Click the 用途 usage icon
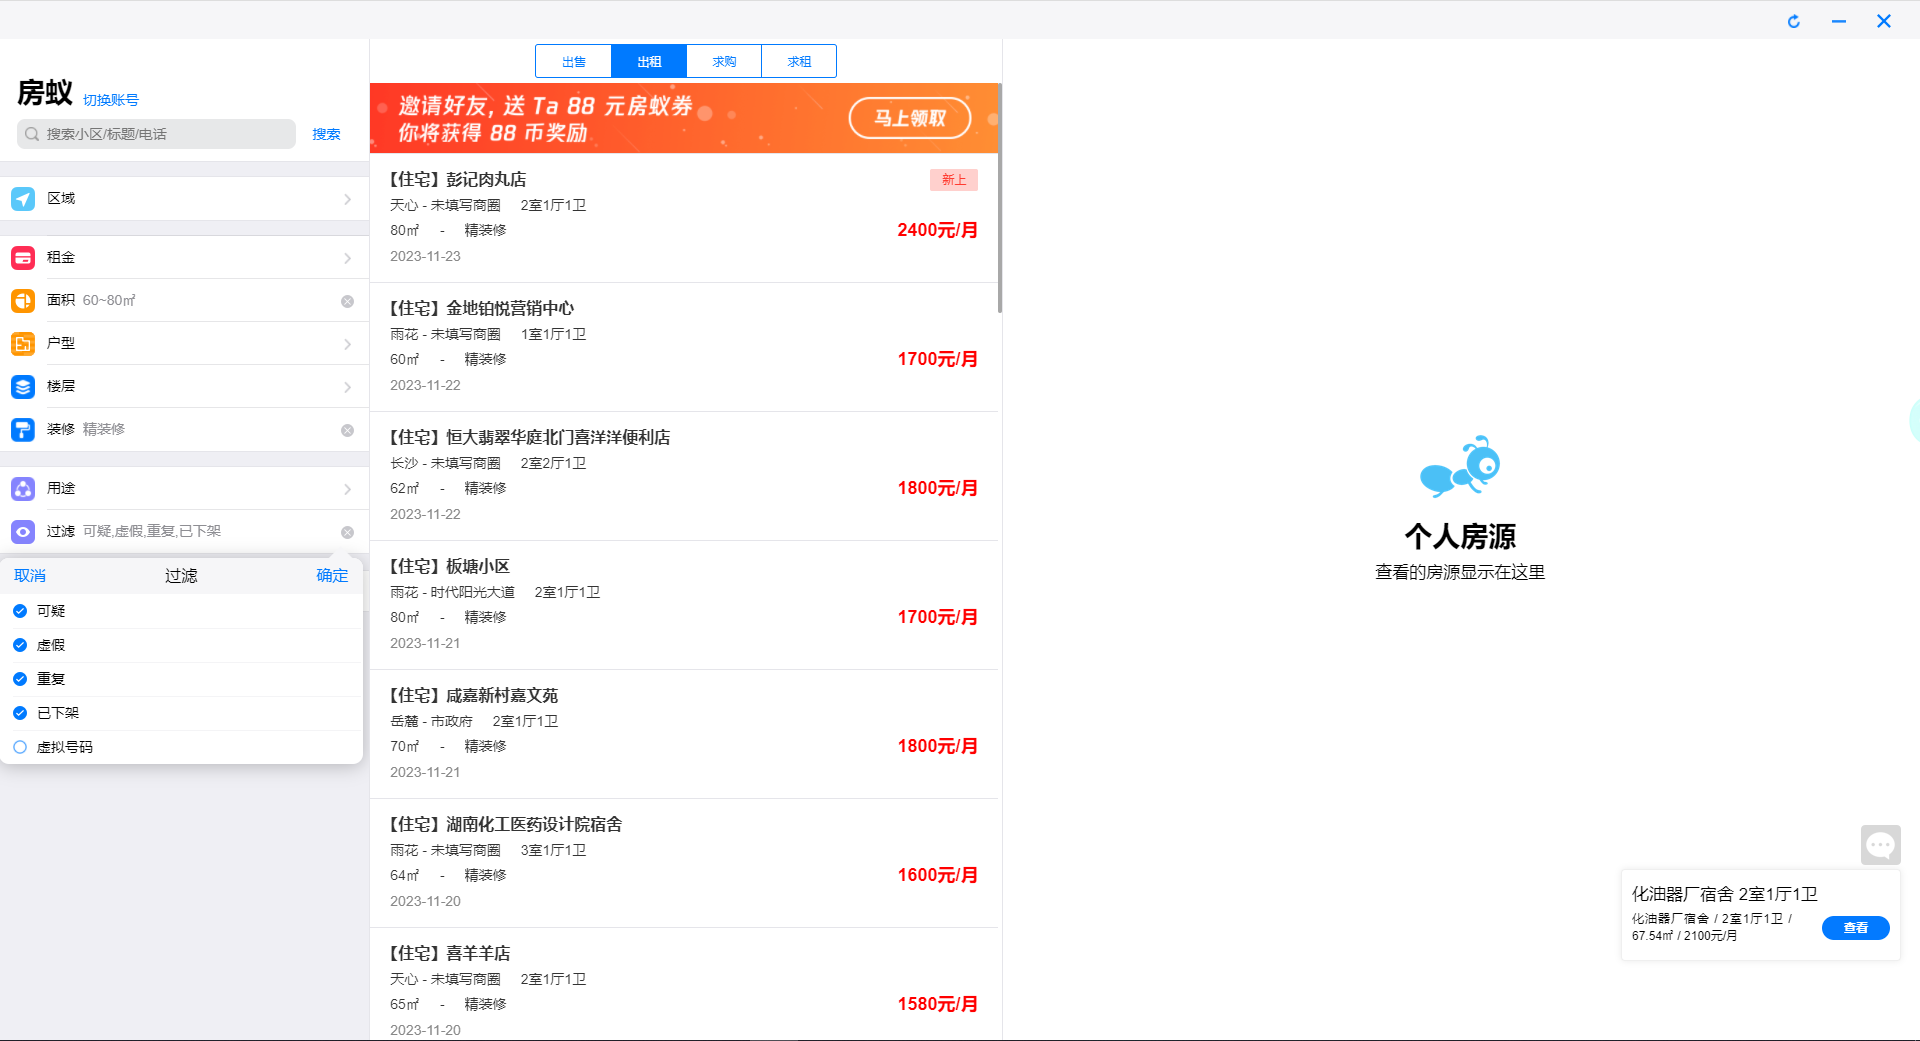Image resolution: width=1920 pixels, height=1041 pixels. (23, 489)
